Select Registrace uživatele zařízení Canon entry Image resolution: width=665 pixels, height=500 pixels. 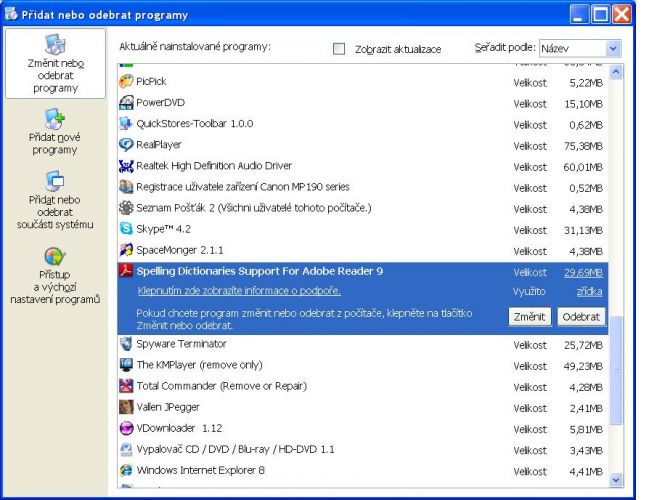[243, 187]
